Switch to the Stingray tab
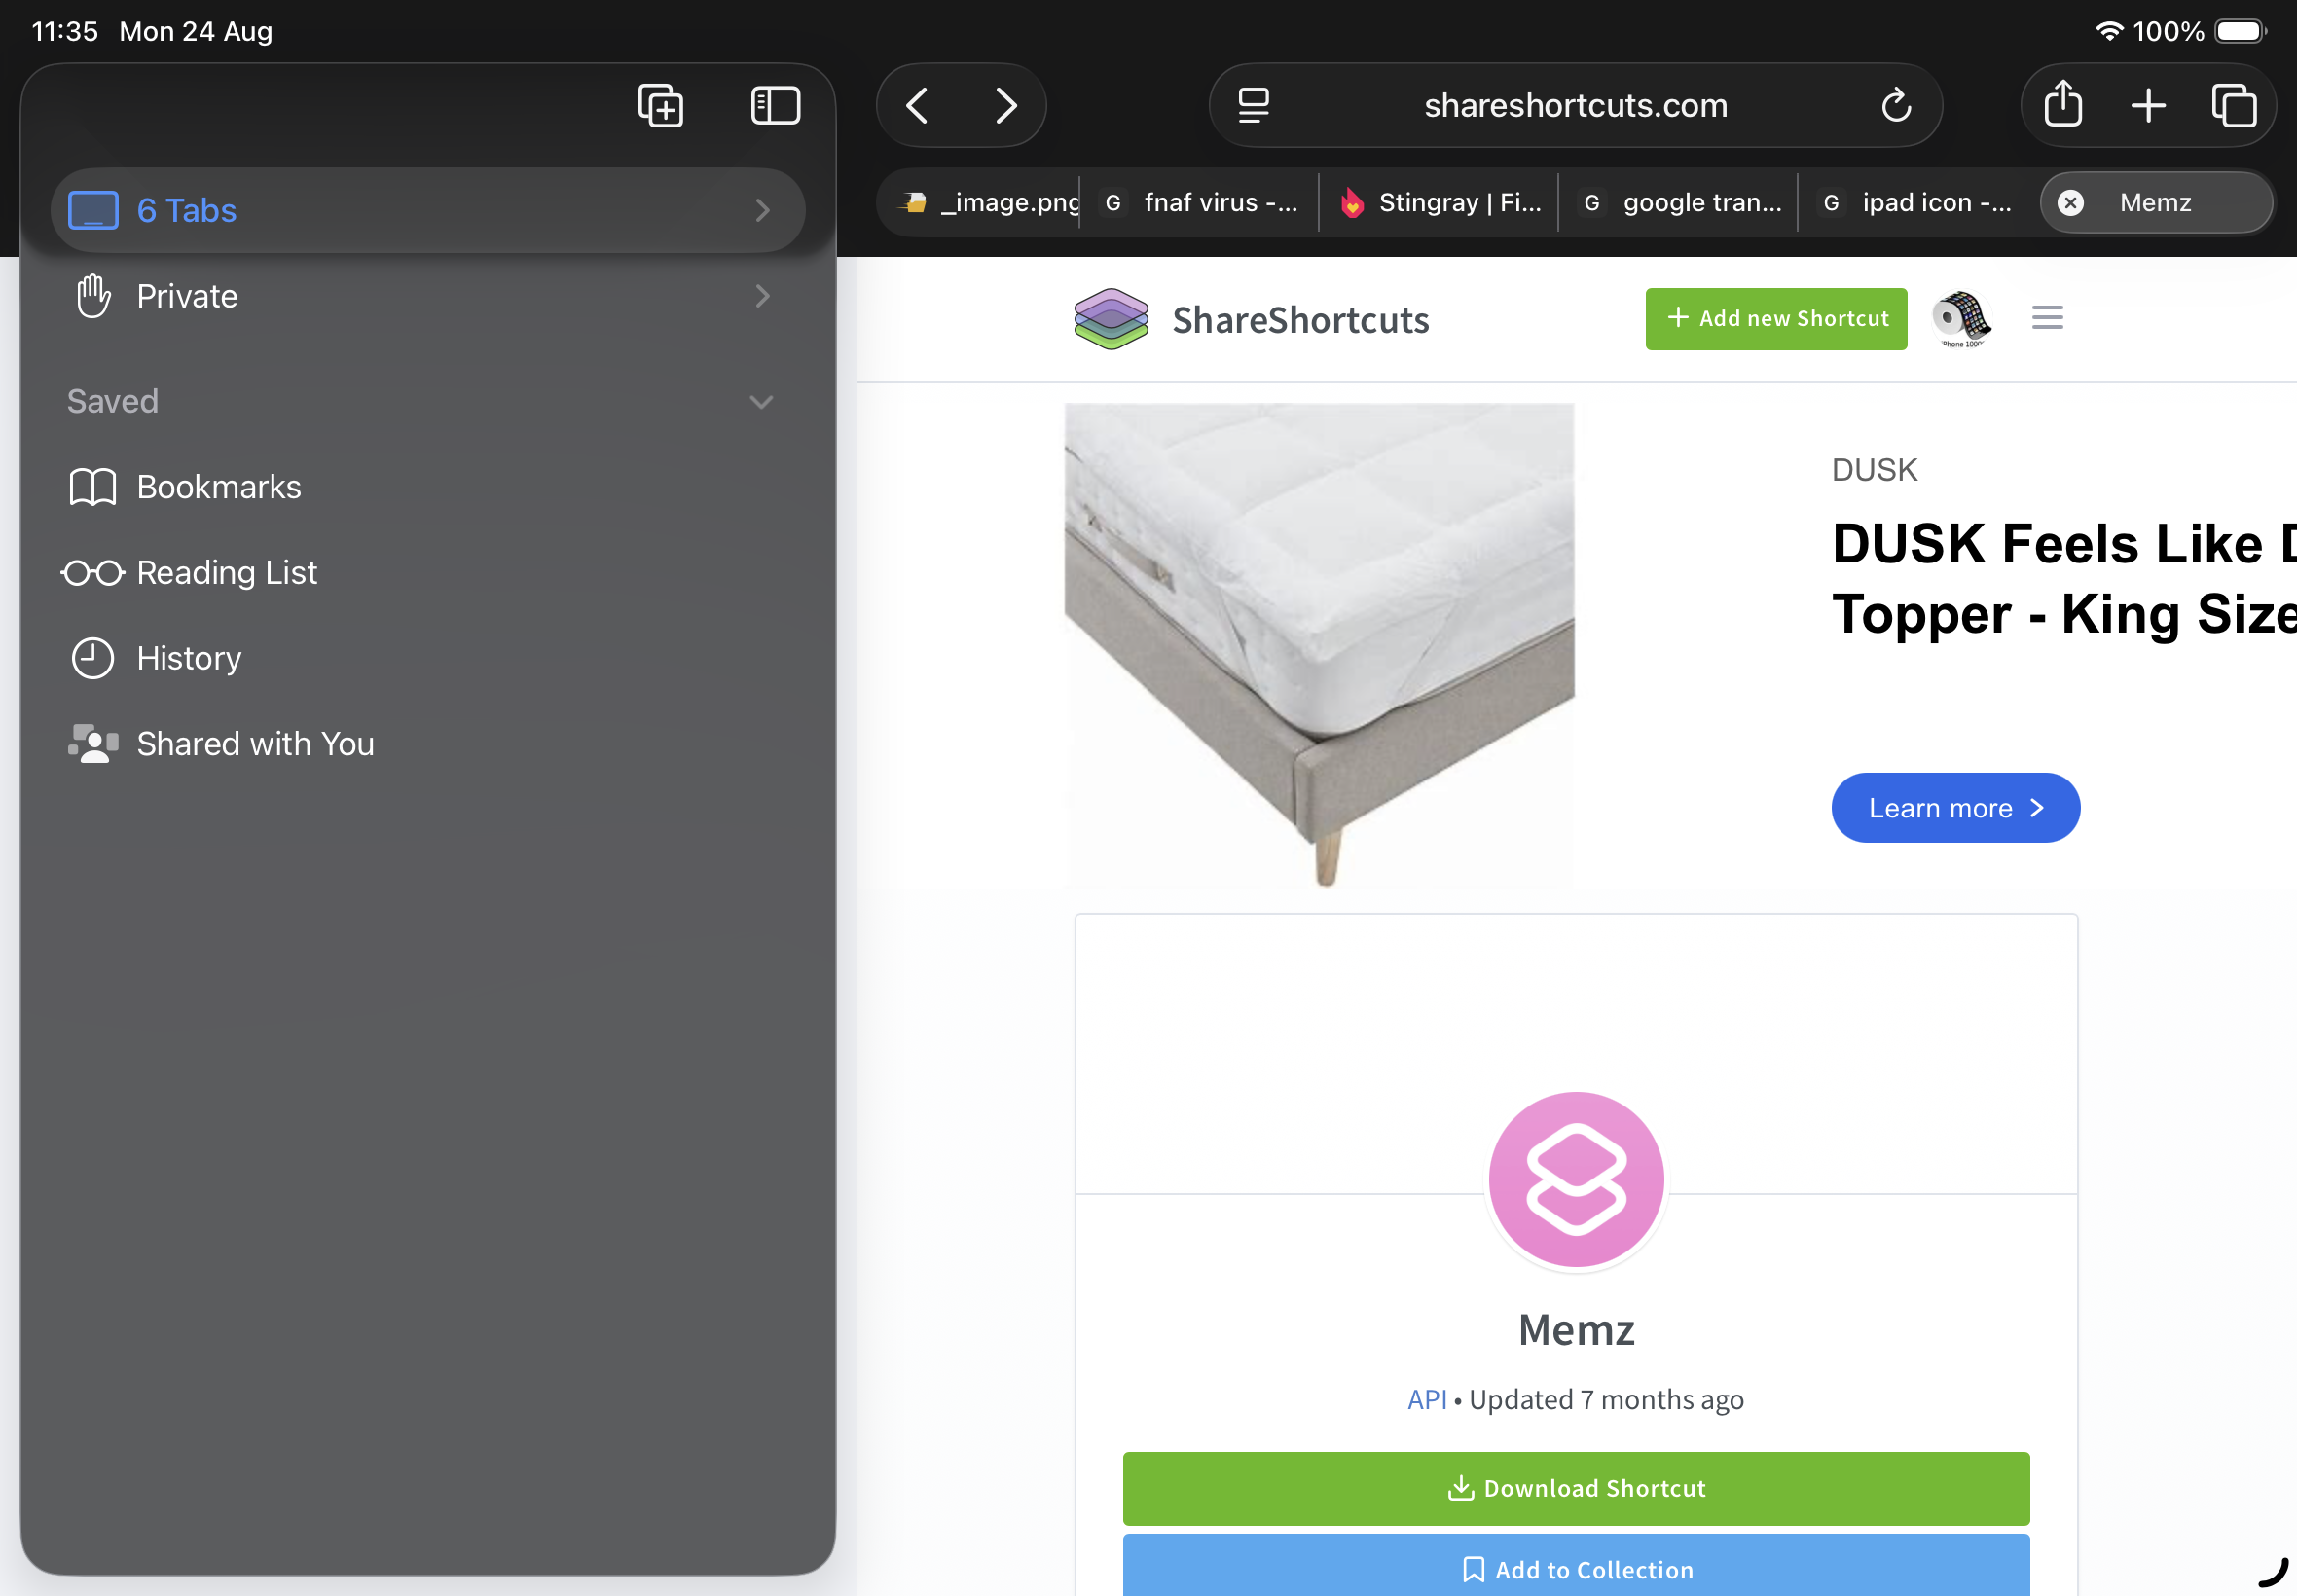This screenshot has height=1596, width=2297. 1439,203
